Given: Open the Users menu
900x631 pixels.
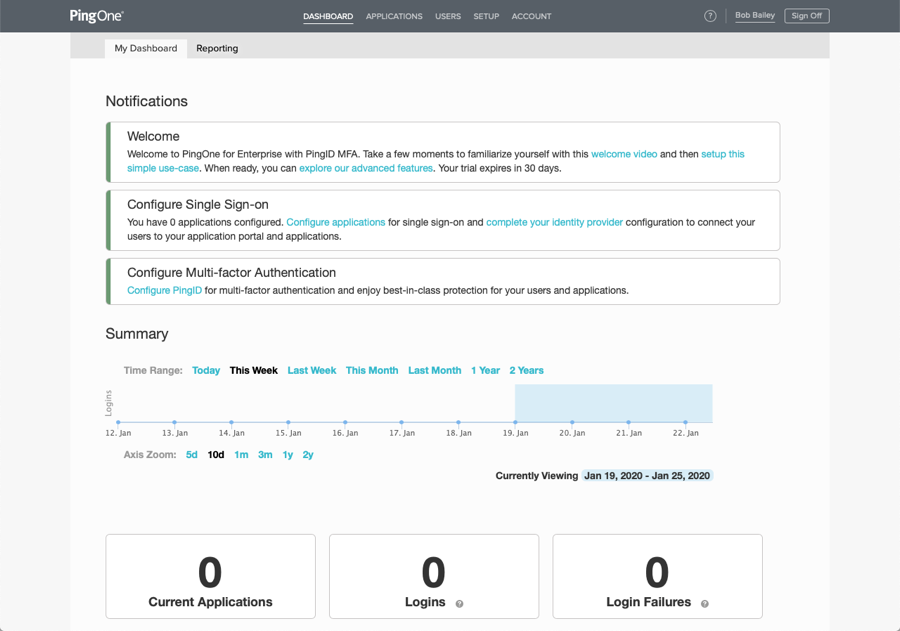Looking at the screenshot, I should [x=448, y=17].
